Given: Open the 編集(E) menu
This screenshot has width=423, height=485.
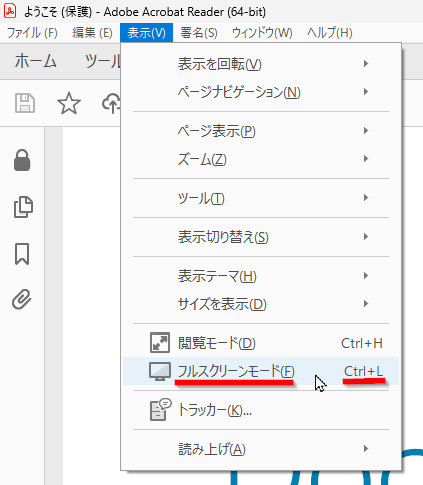Looking at the screenshot, I should point(92,33).
